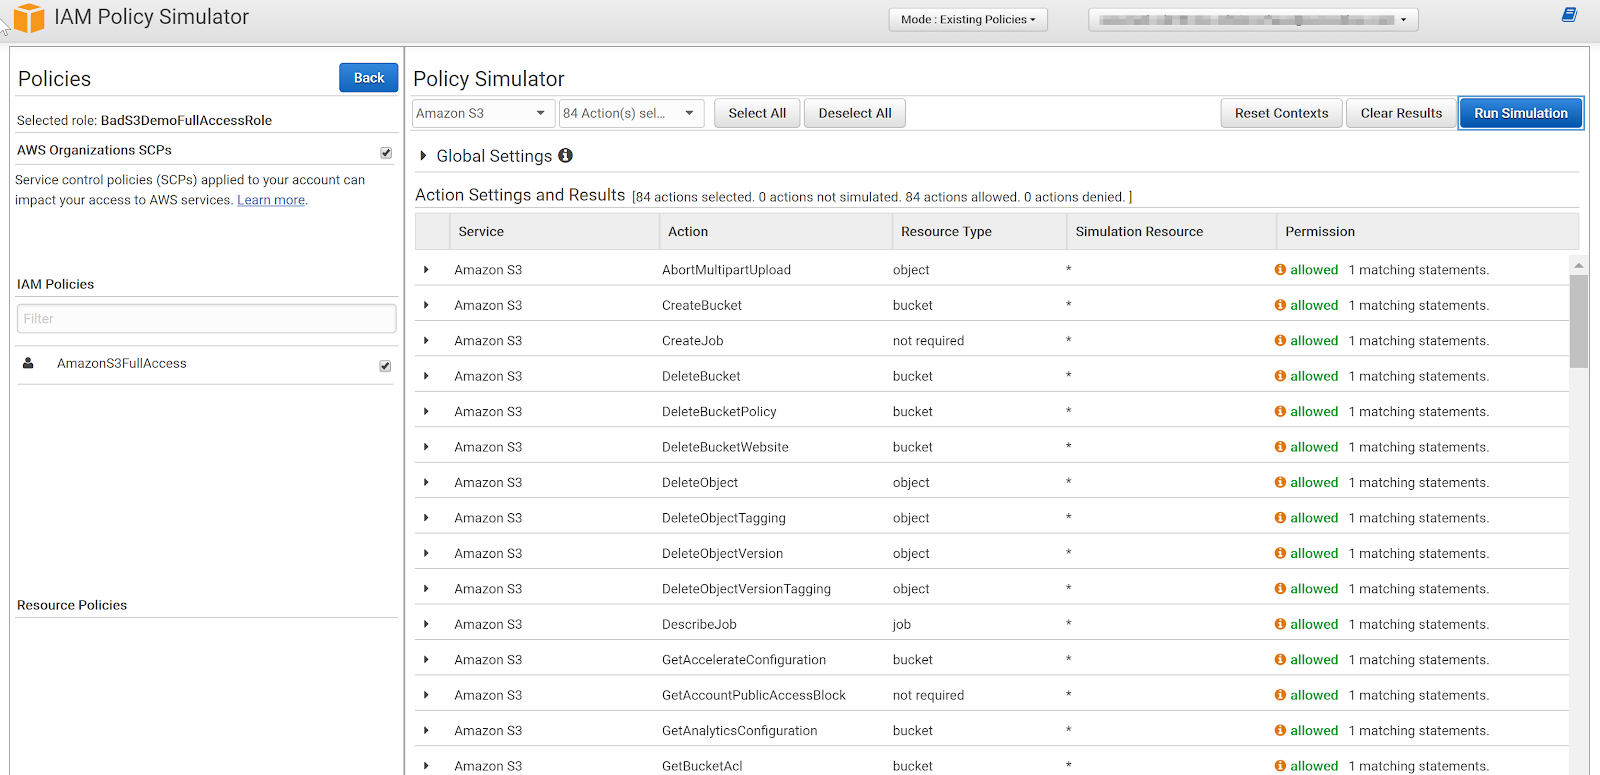
Task: Click the info icon for GetAccelerateConfiguration result
Action: coord(1280,660)
